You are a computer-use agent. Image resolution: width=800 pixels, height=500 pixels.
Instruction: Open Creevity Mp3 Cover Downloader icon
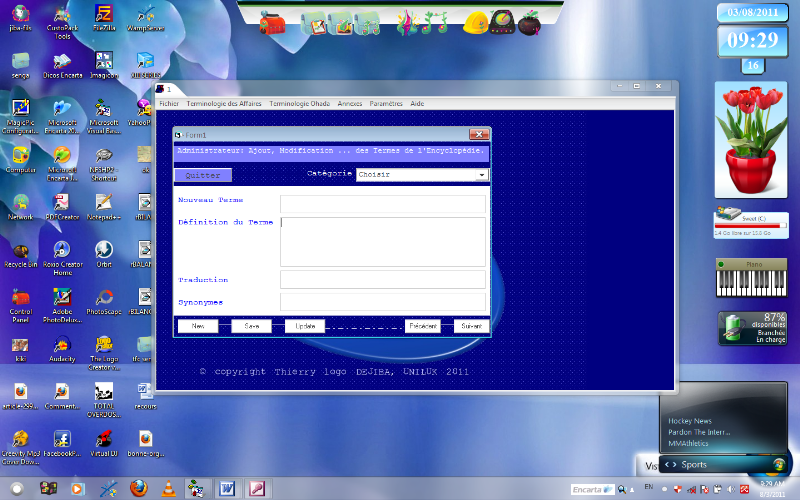(x=20, y=448)
